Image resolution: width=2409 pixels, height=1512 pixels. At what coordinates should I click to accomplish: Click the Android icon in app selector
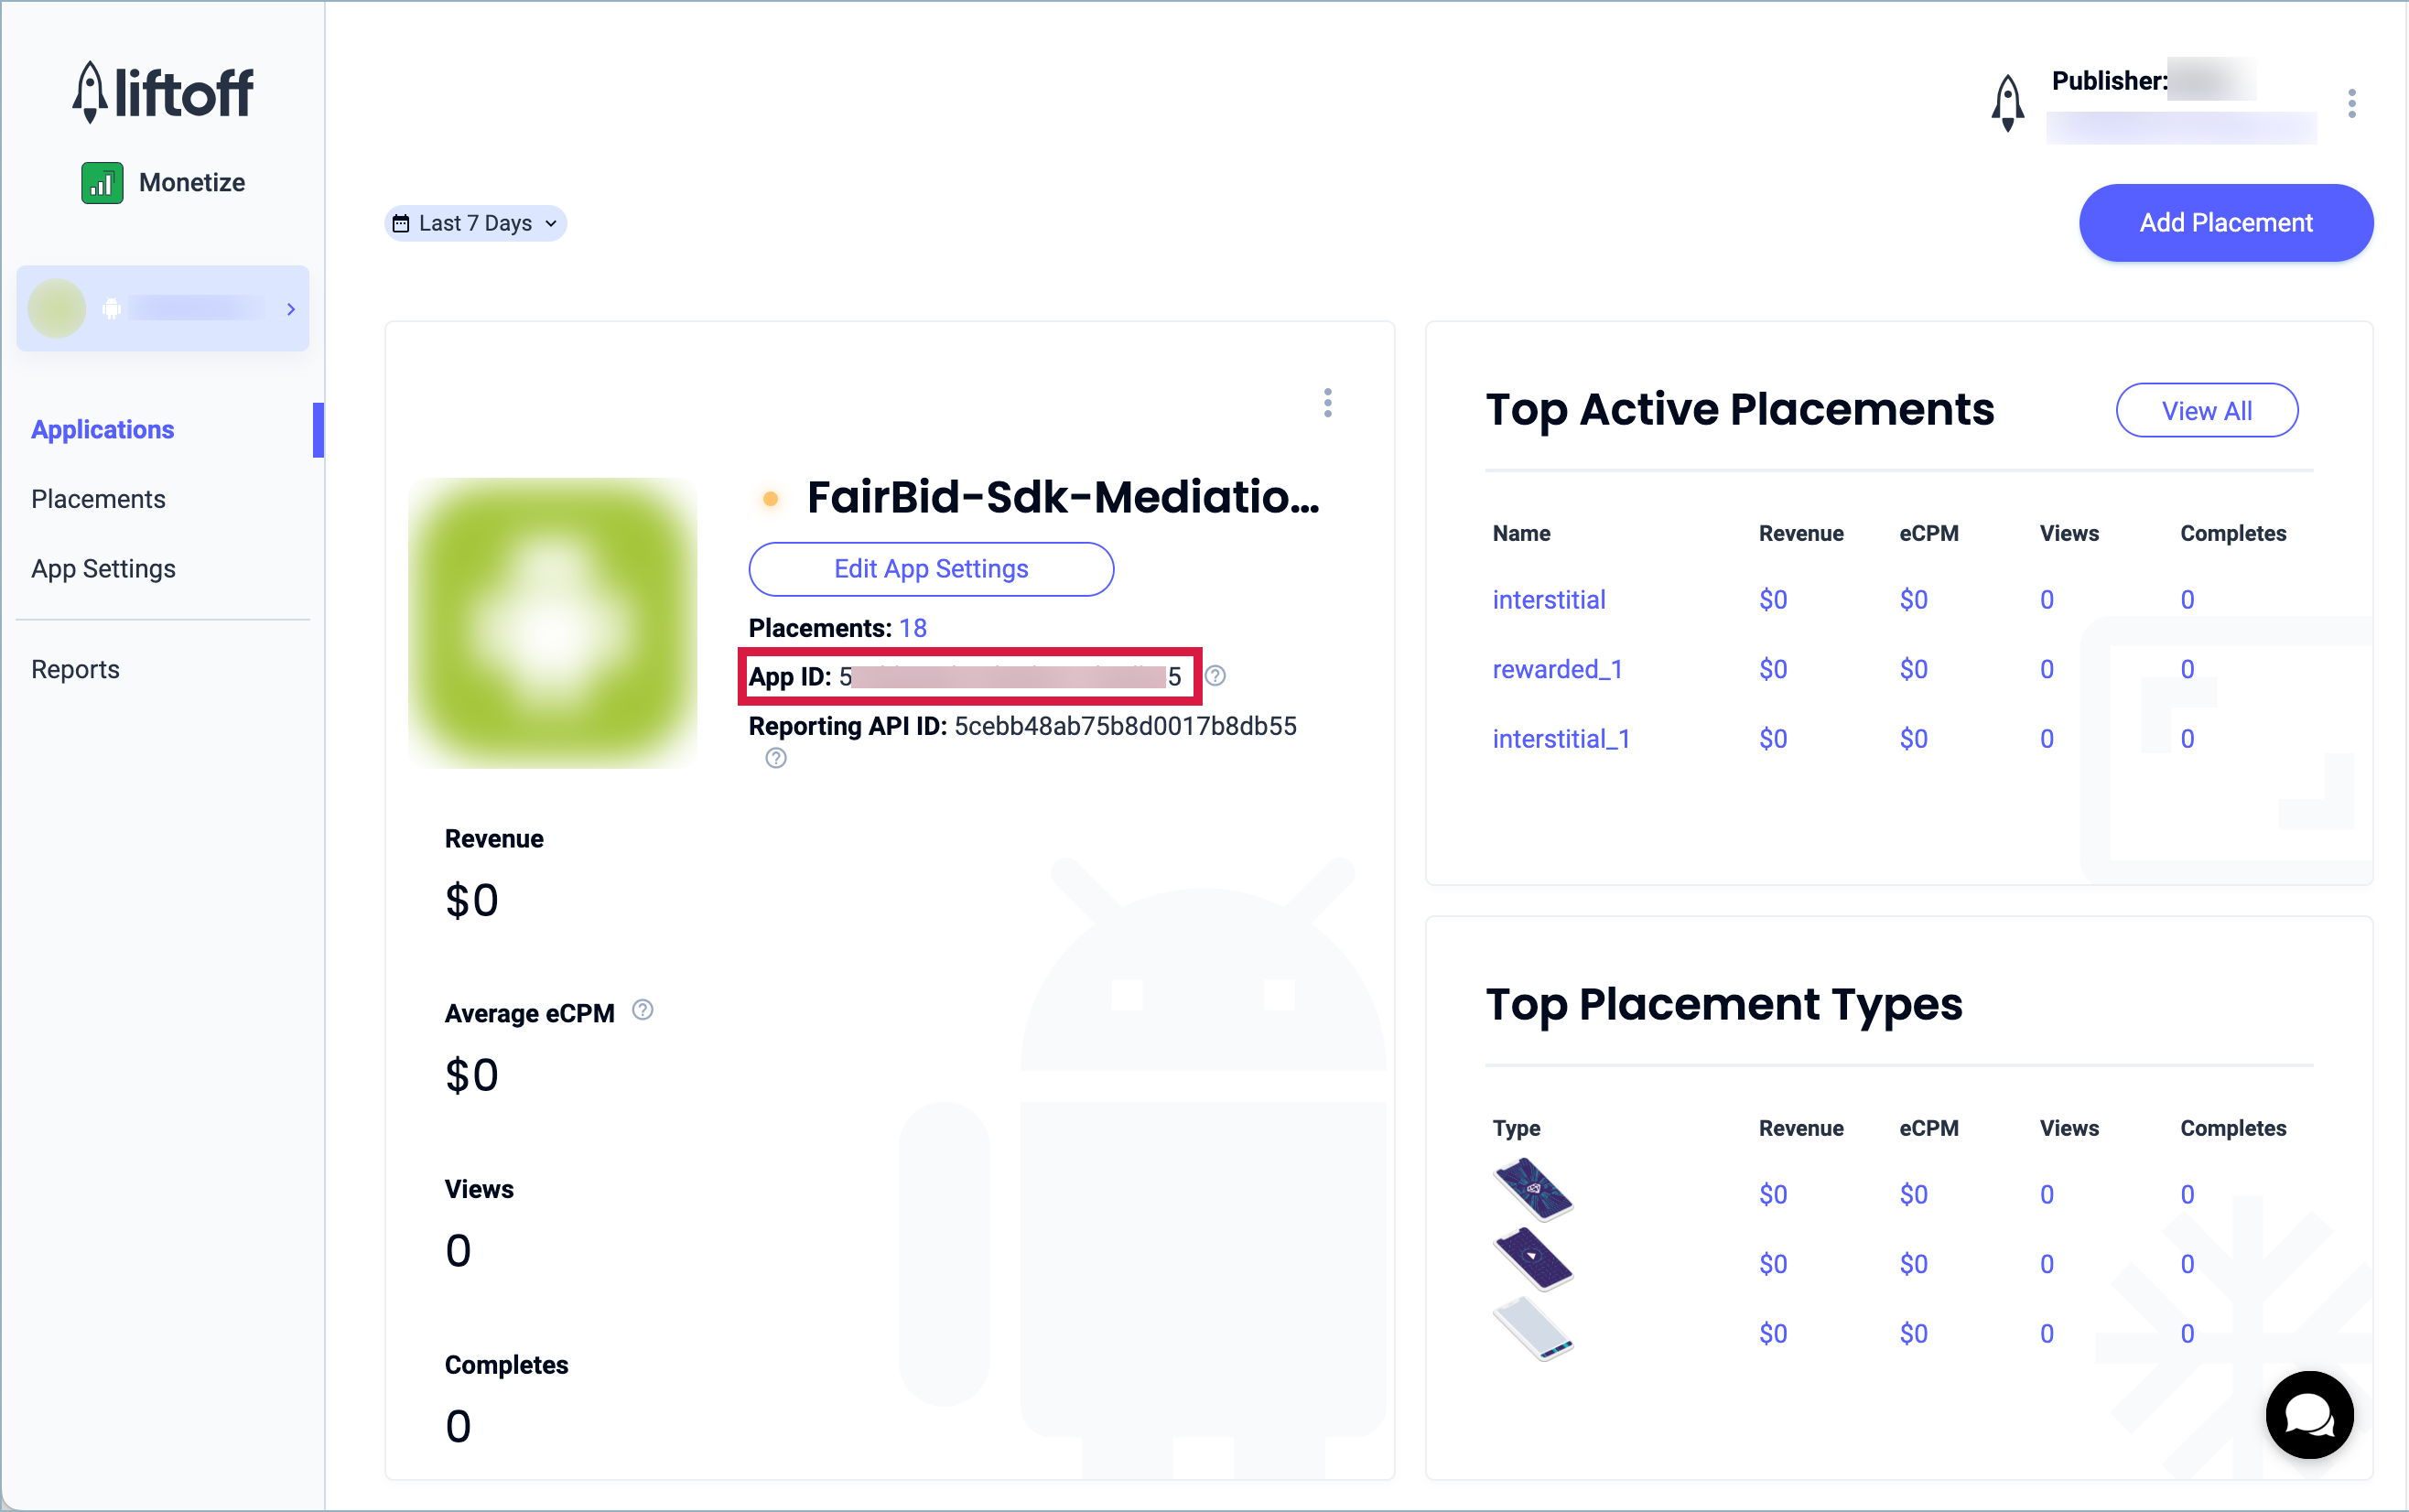coord(112,309)
